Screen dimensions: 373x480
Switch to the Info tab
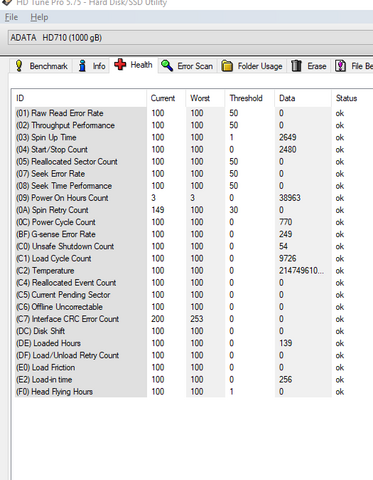click(x=92, y=66)
